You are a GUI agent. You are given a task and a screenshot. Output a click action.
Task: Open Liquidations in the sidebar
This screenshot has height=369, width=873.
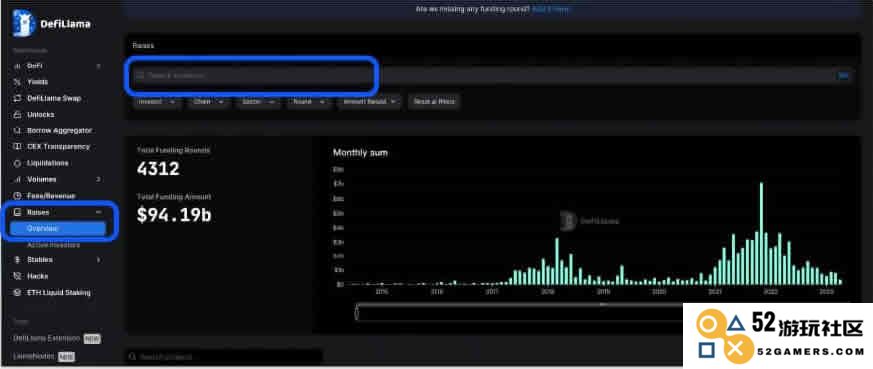point(47,164)
